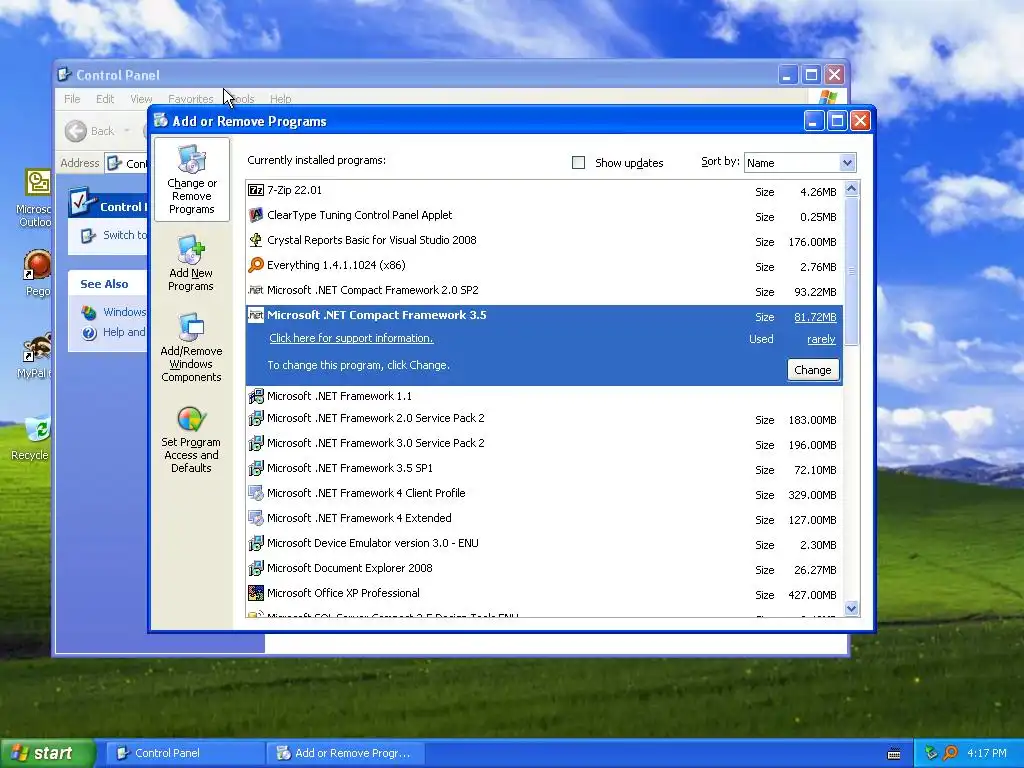Click the Everything search tray icon
The image size is (1024, 768).
coord(950,753)
